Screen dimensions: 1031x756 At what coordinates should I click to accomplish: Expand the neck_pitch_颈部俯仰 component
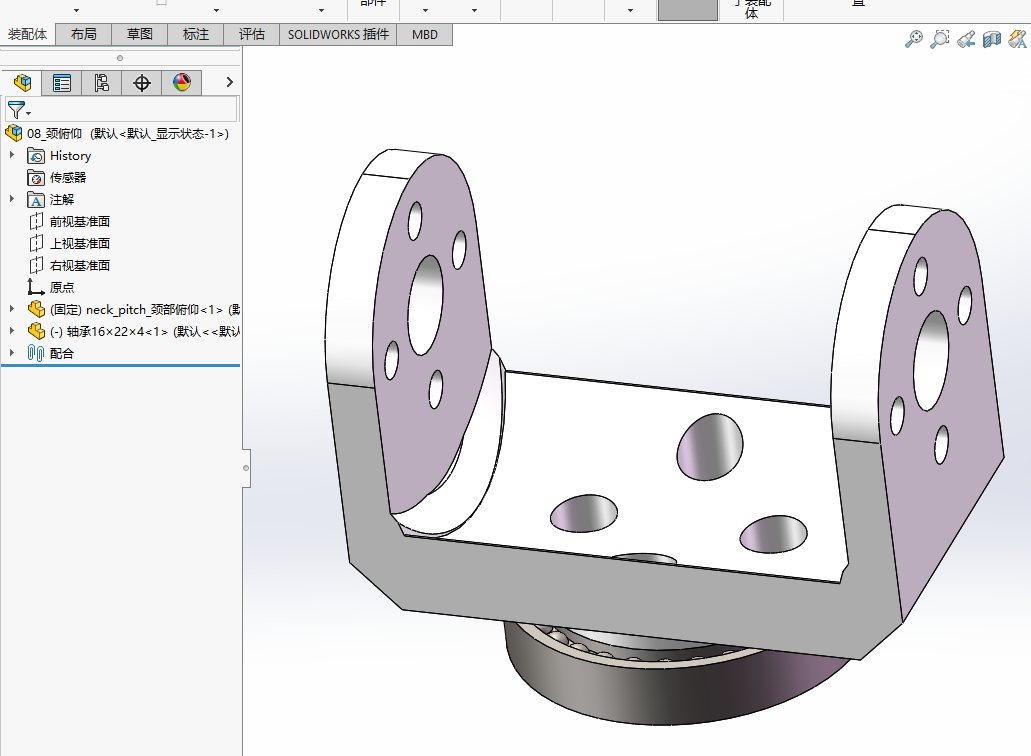point(12,308)
